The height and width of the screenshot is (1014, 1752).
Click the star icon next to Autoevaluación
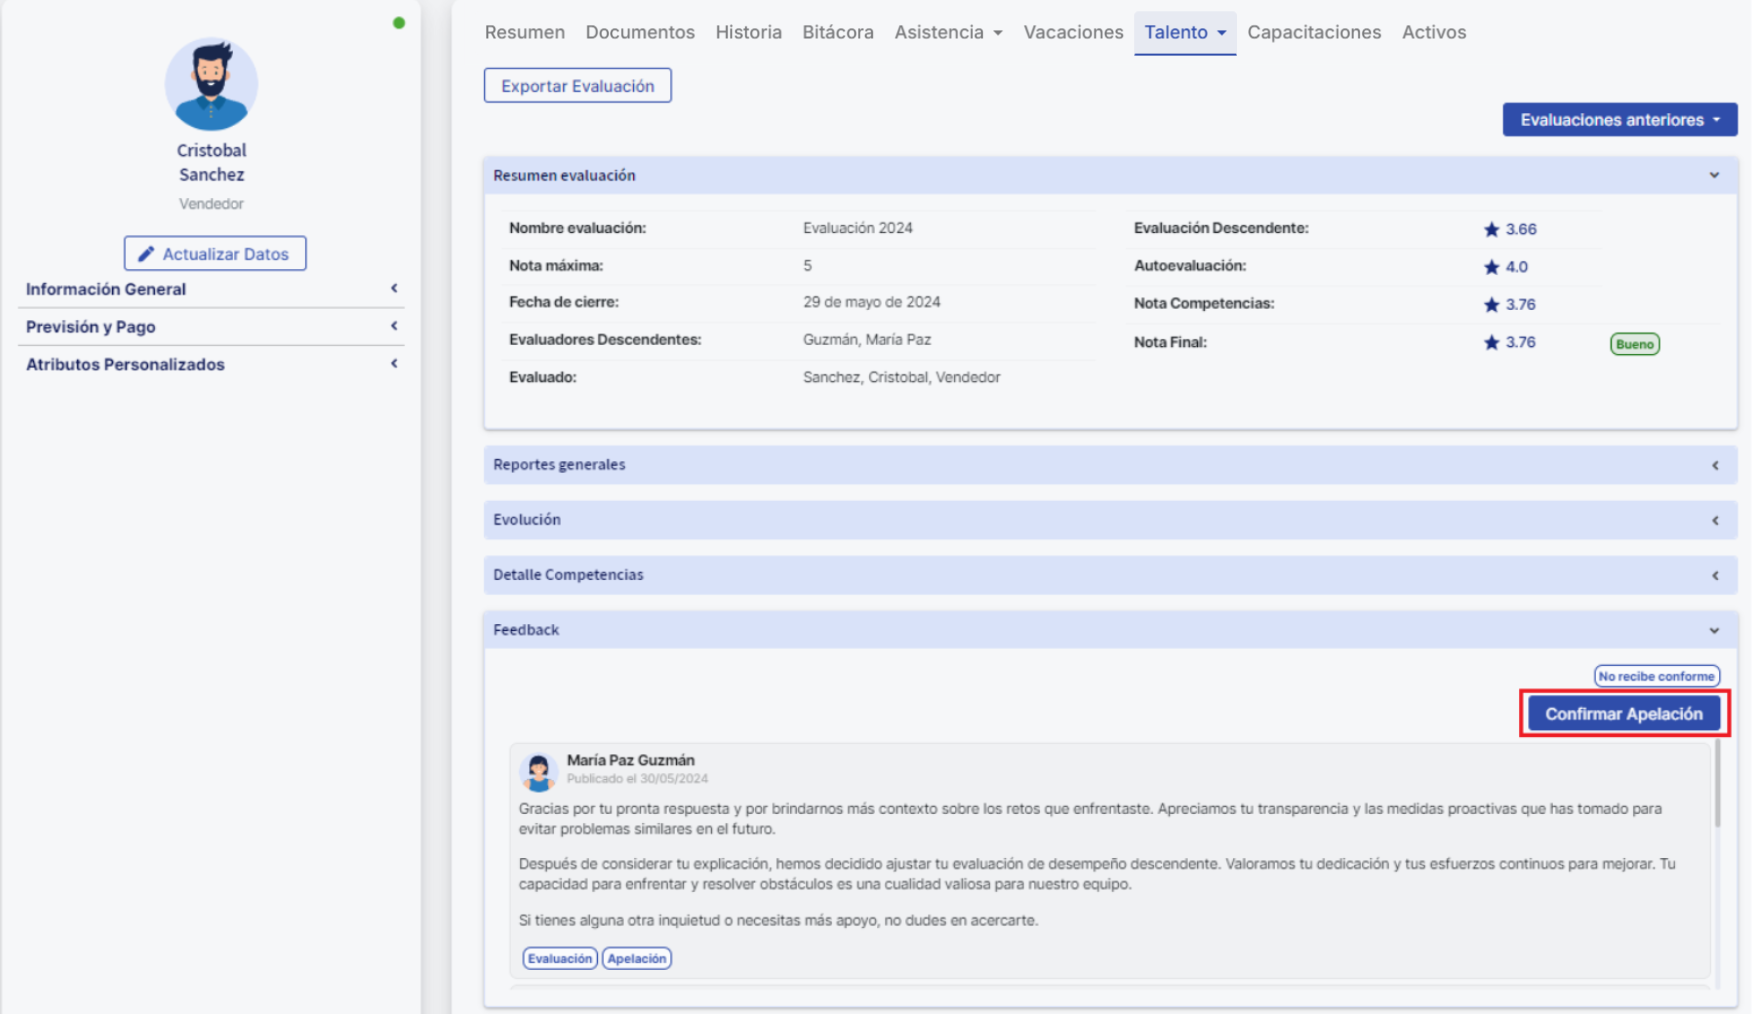tap(1491, 267)
